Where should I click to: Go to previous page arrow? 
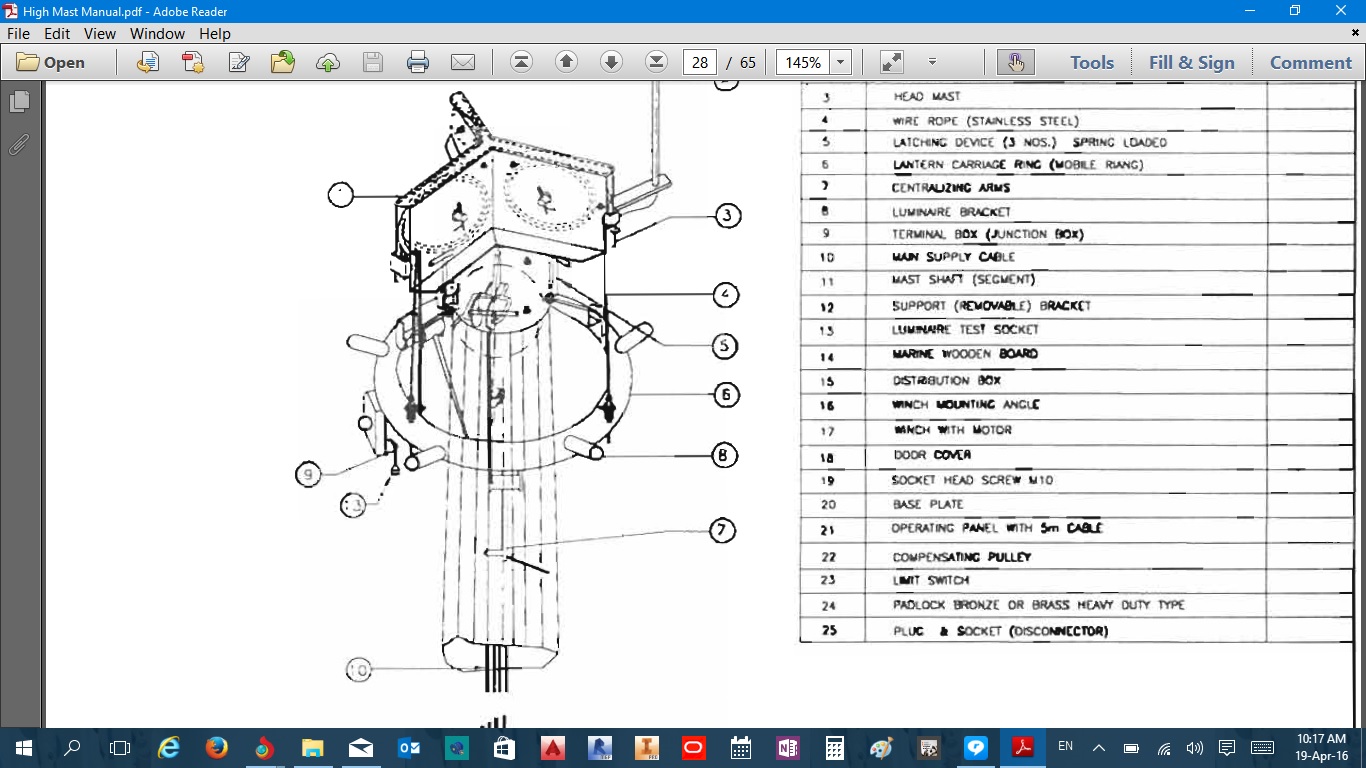tap(566, 62)
